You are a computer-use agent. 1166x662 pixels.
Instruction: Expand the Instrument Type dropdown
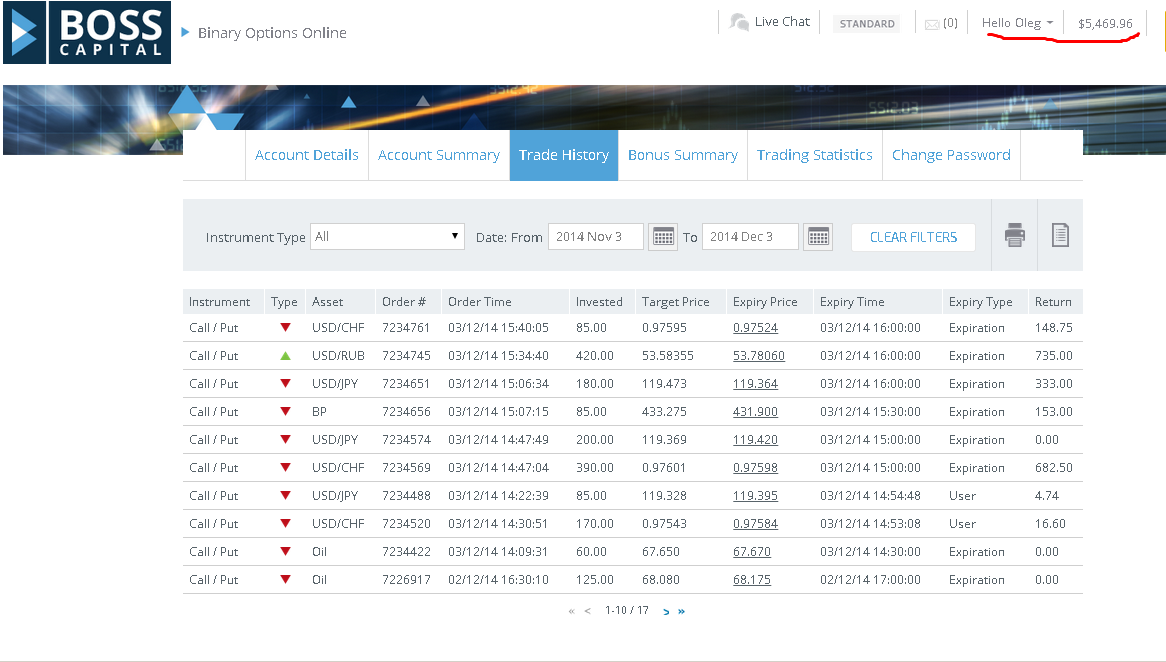[x=387, y=237]
